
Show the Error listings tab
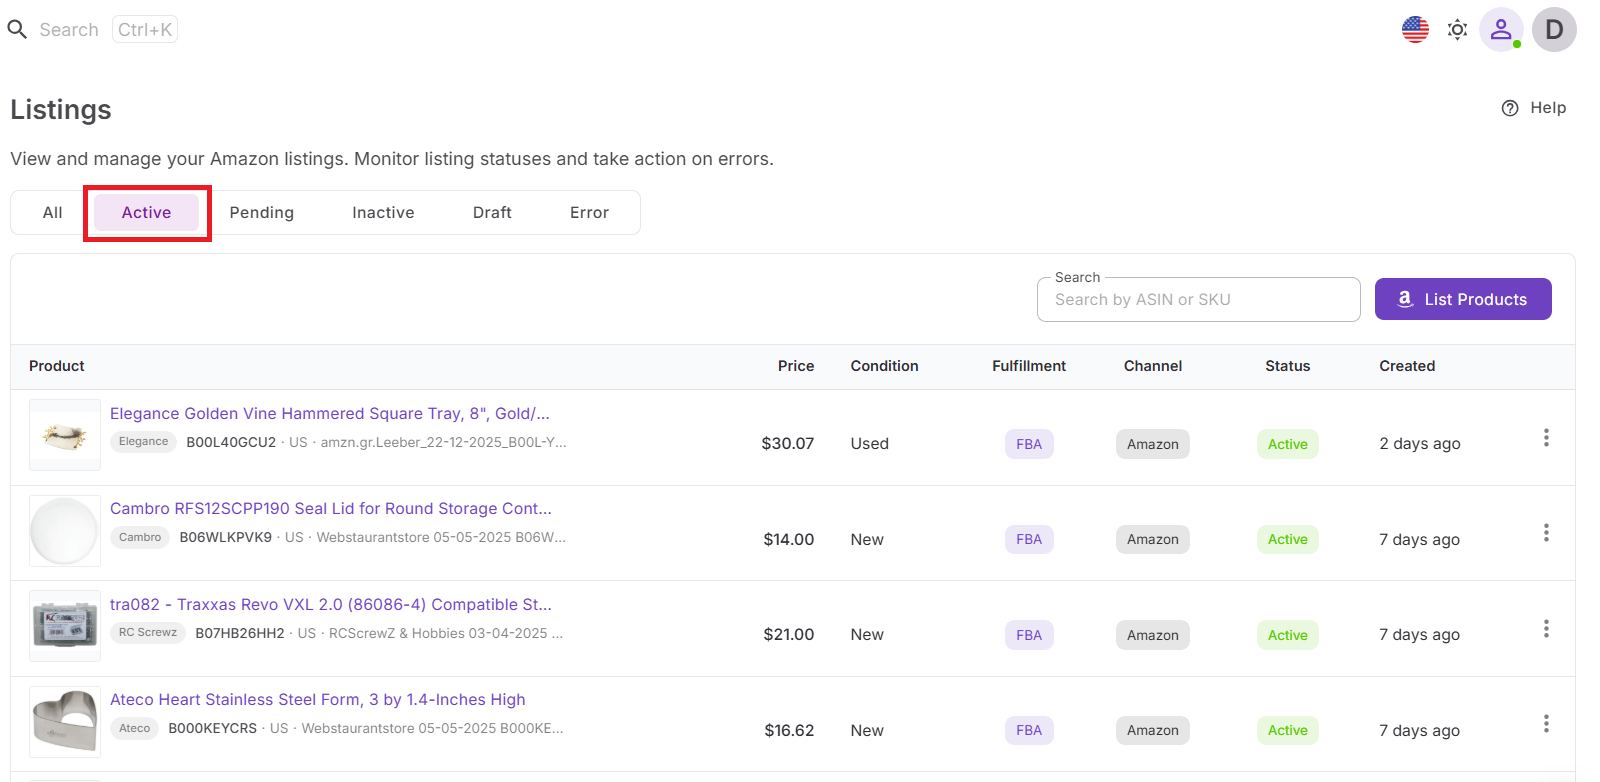click(x=589, y=213)
